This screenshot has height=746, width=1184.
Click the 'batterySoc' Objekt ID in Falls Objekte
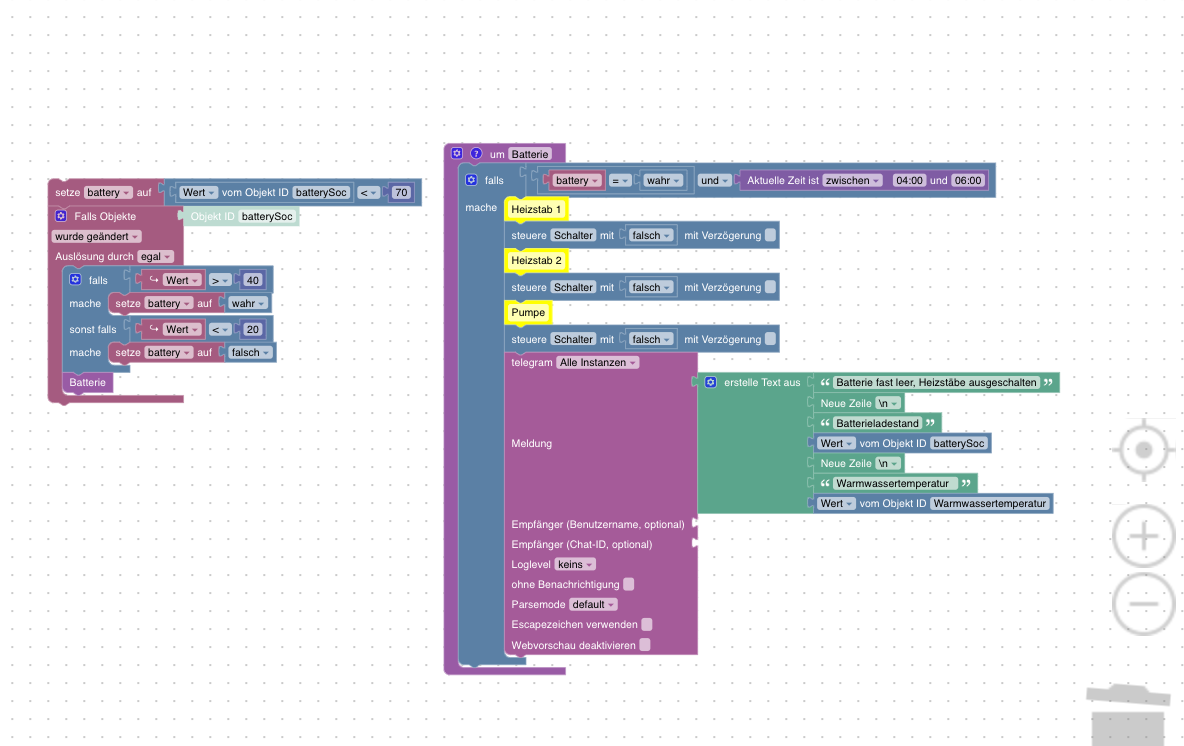267,216
